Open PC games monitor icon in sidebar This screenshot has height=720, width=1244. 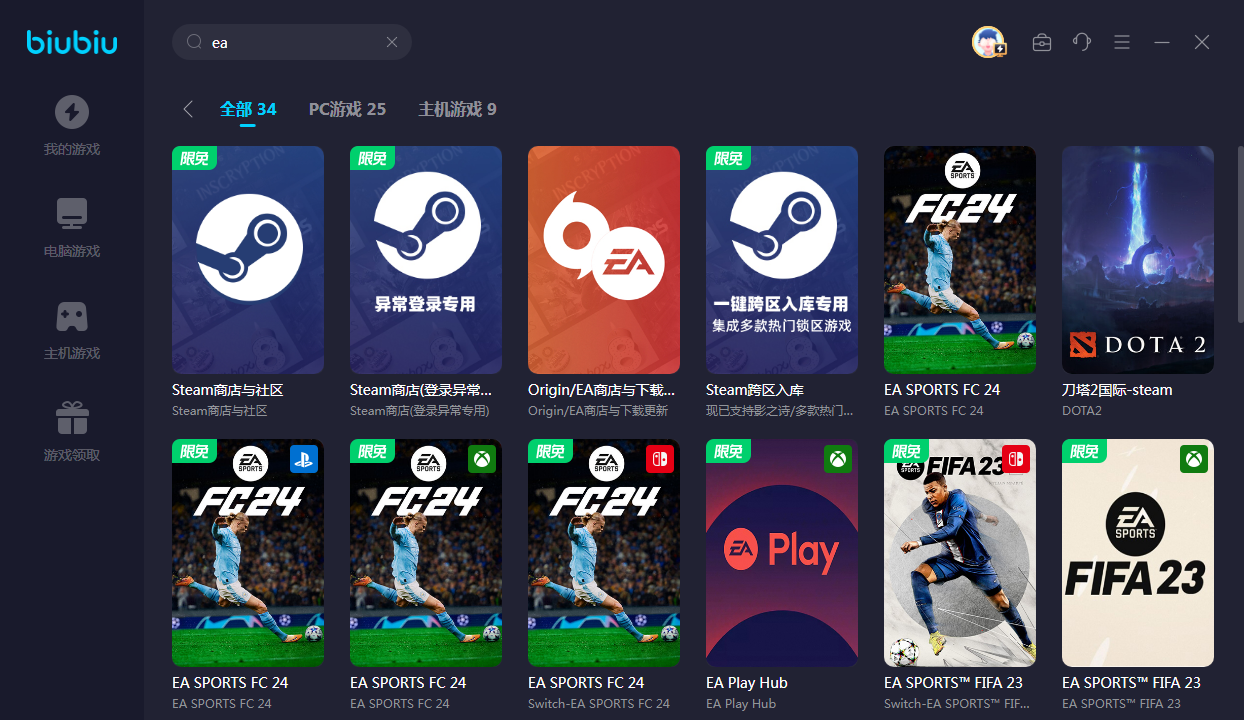[x=71, y=214]
